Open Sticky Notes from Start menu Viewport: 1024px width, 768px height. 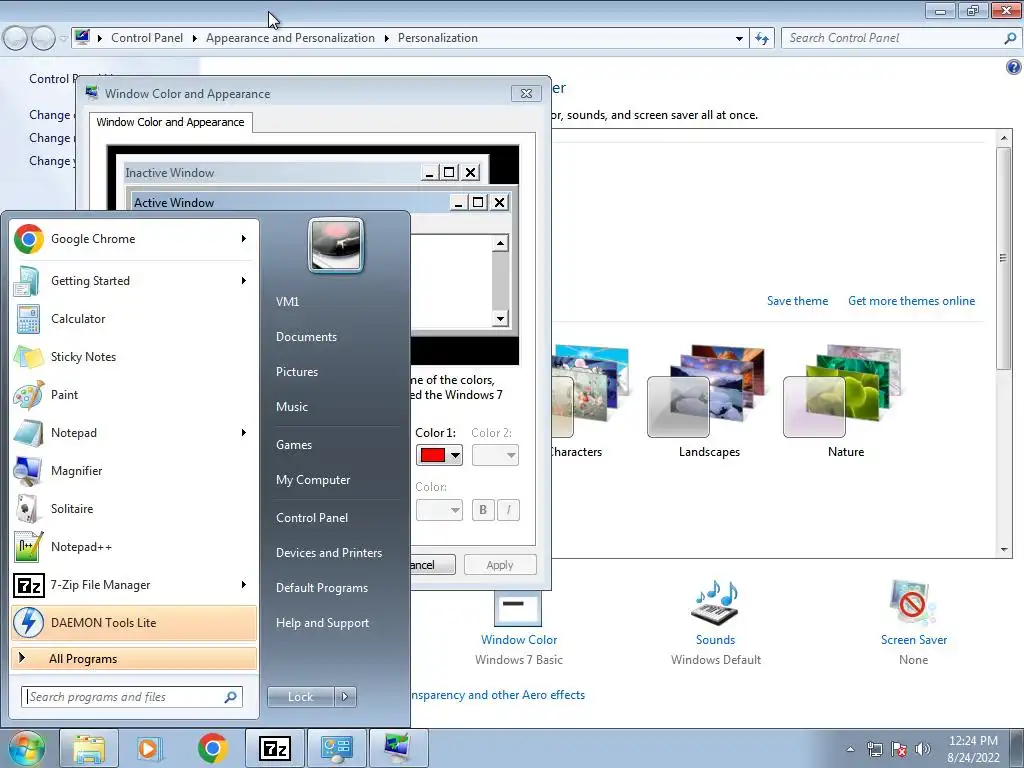(134, 357)
